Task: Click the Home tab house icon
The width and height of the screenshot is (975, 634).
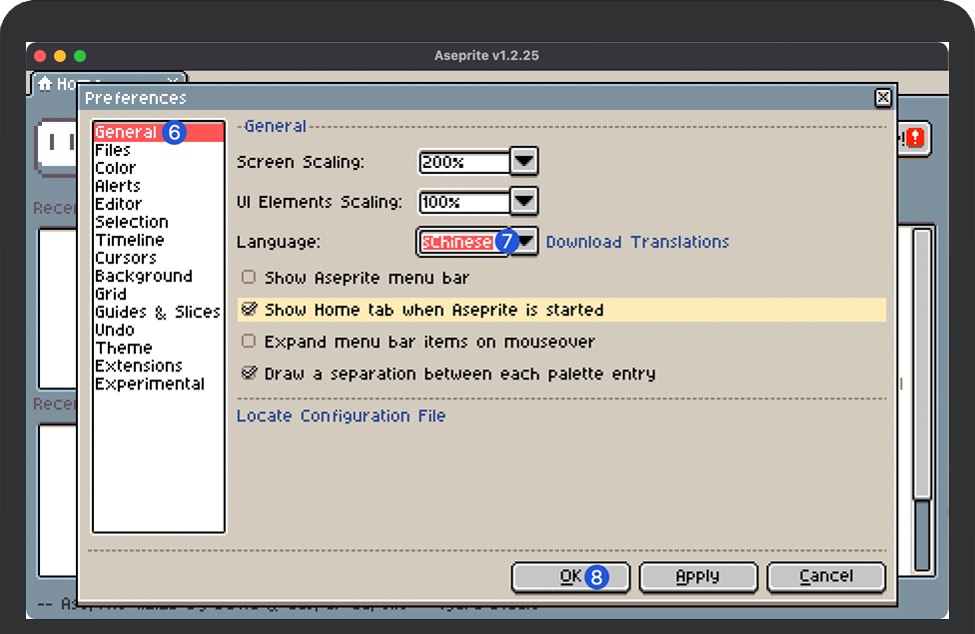Action: [45, 83]
